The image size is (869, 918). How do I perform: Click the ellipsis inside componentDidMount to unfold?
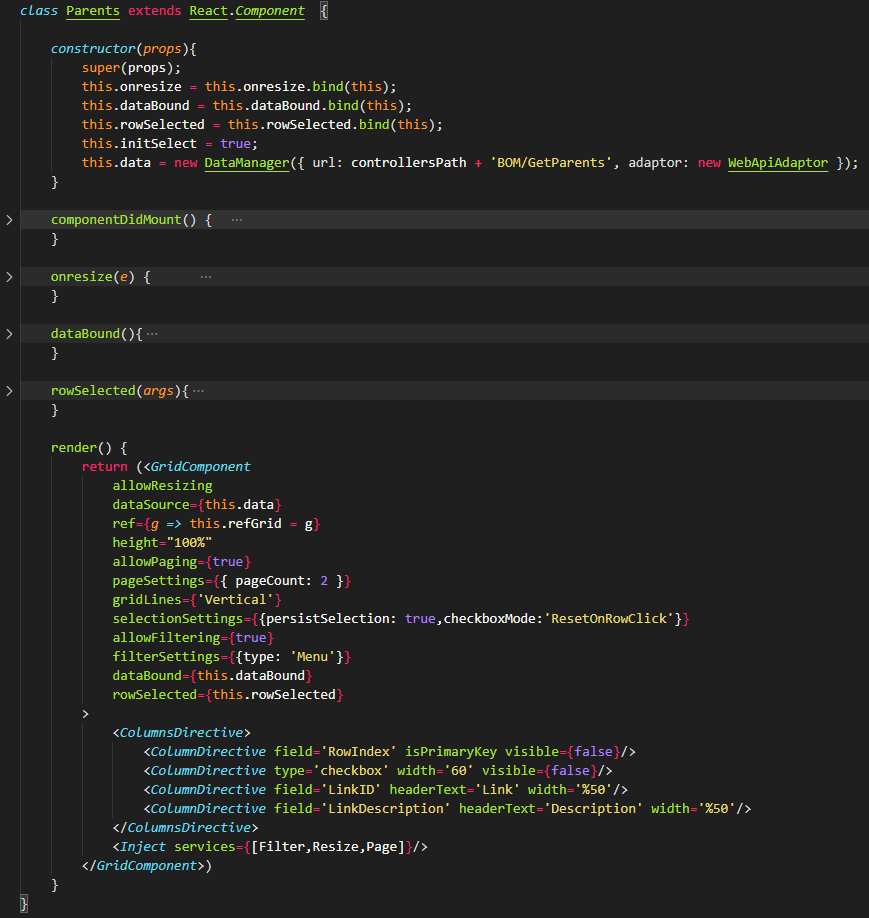pyautogui.click(x=236, y=219)
